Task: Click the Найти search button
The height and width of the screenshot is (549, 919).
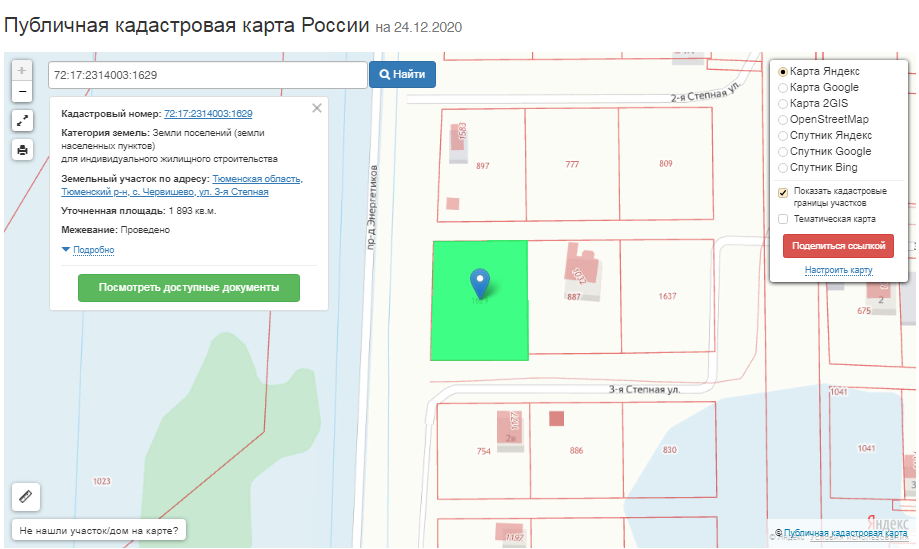Action: point(402,74)
